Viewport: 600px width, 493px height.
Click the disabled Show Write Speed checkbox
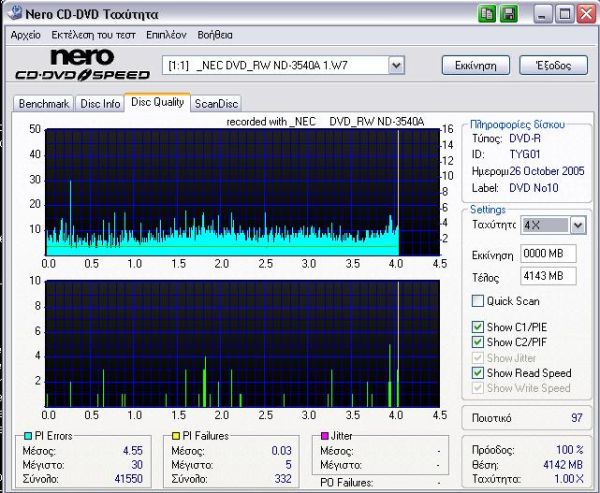point(478,388)
